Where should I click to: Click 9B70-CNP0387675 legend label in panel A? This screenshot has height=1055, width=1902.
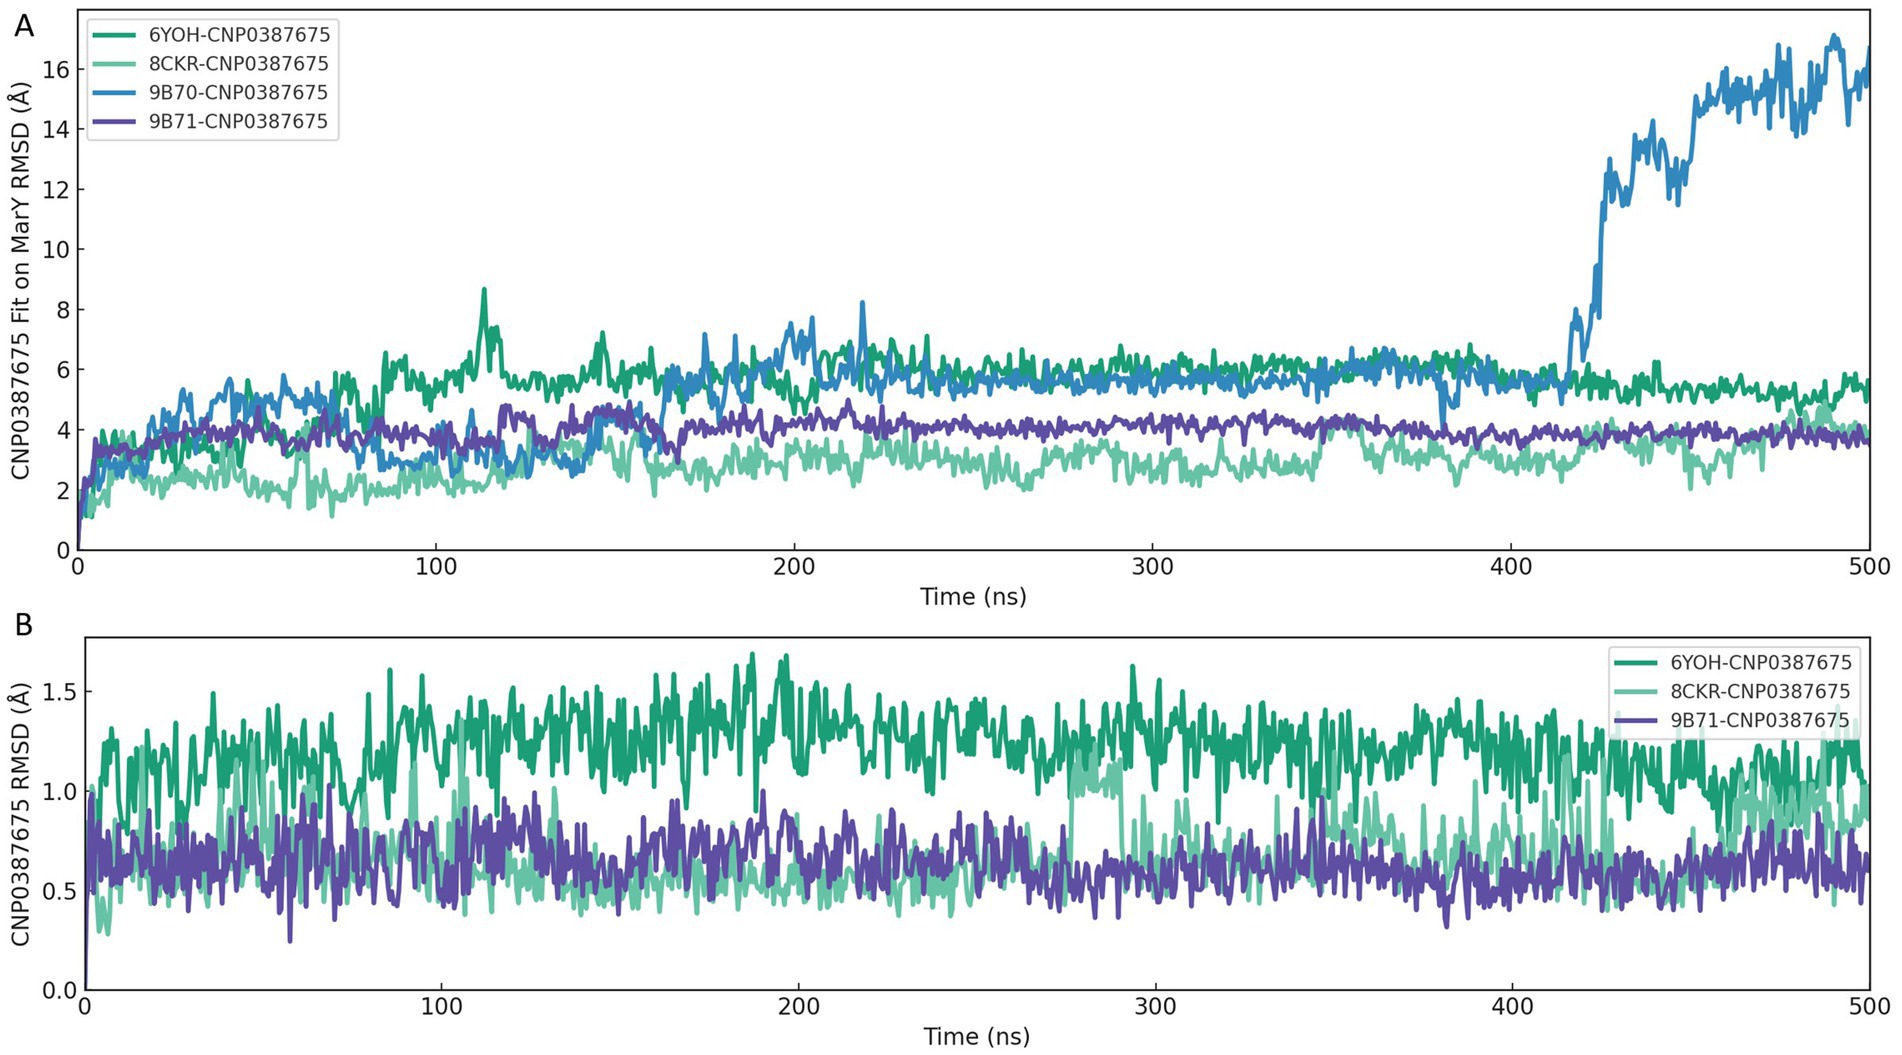click(x=238, y=93)
